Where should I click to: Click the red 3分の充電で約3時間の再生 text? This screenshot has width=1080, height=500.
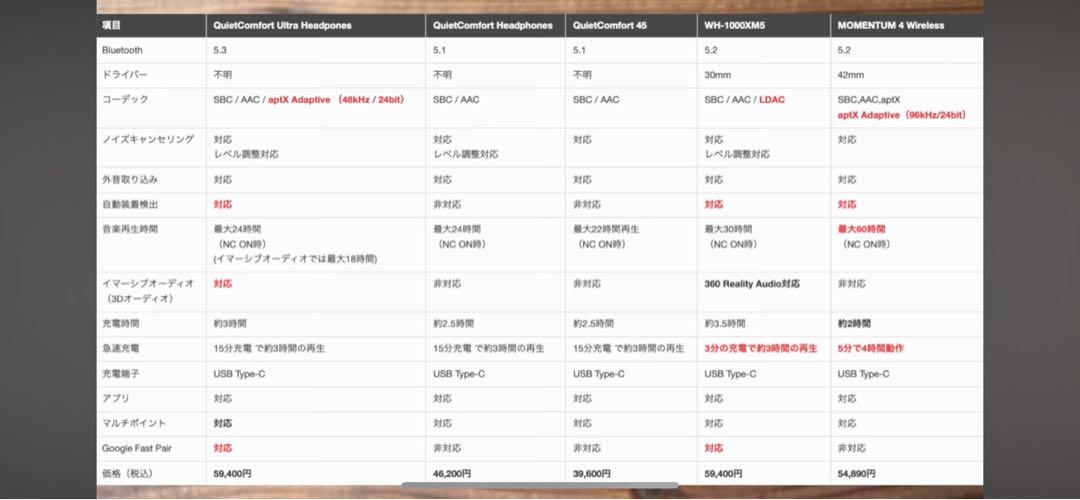[761, 348]
